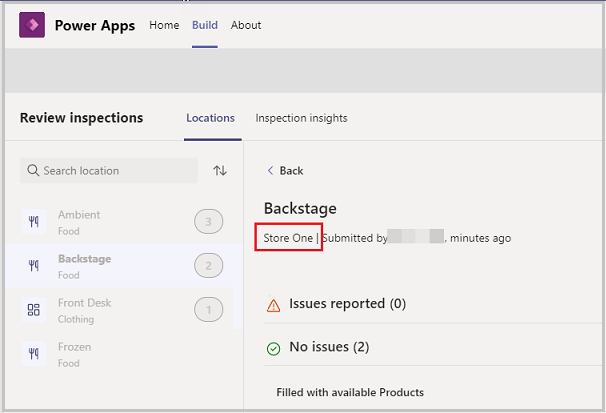The height and width of the screenshot is (413, 606).
Task: Switch to the Locations tab
Action: click(210, 118)
